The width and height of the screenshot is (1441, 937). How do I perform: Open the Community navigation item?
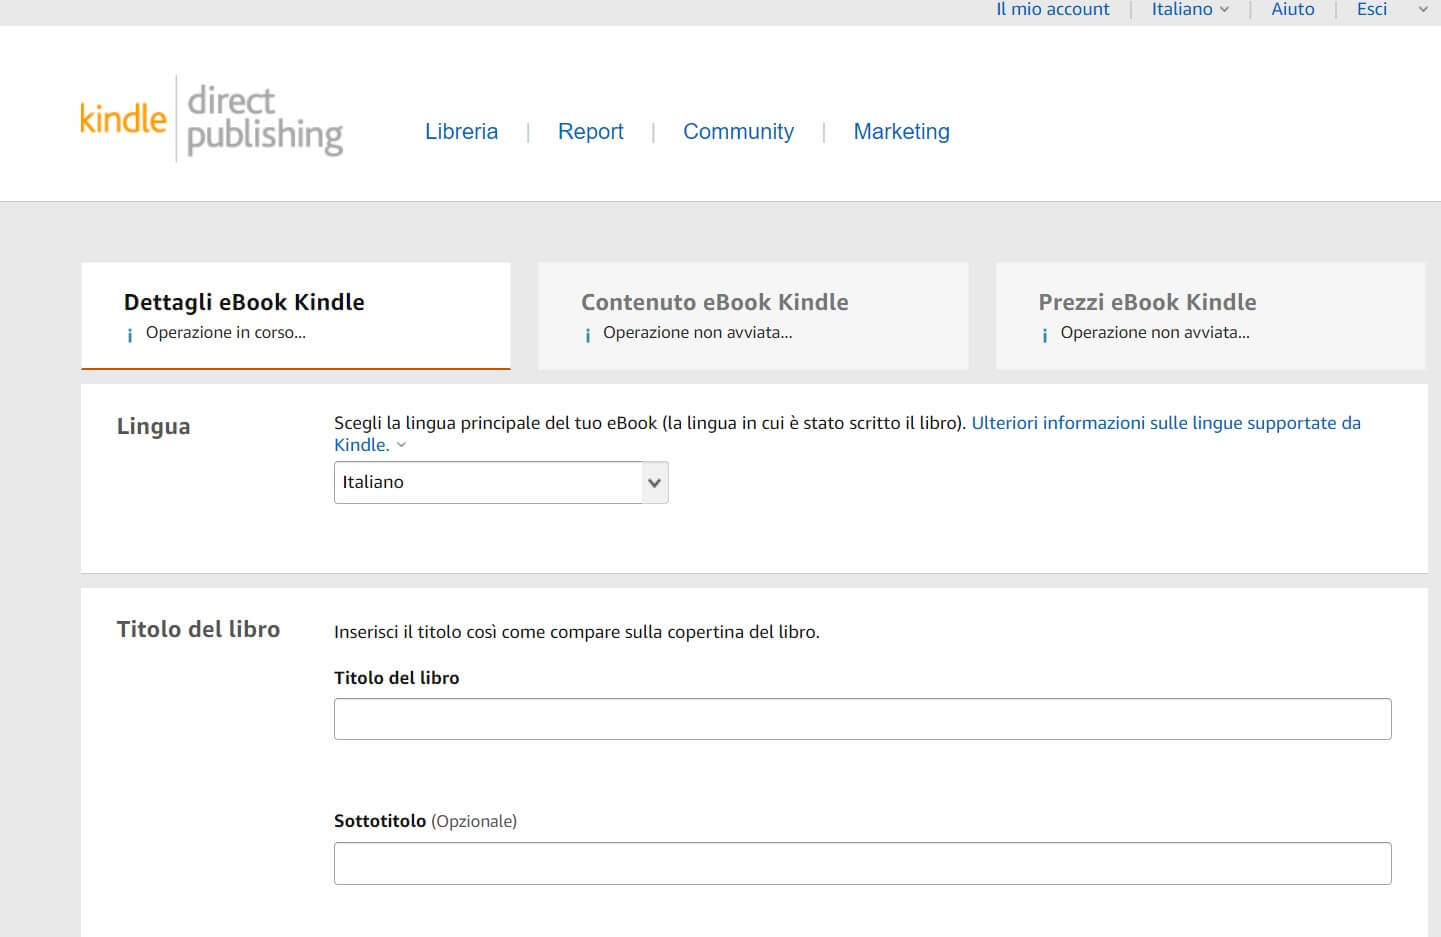[738, 132]
